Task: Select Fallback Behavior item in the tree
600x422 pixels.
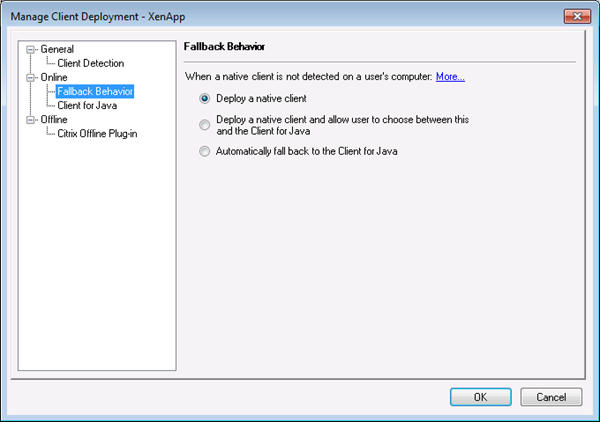Action: tap(95, 91)
